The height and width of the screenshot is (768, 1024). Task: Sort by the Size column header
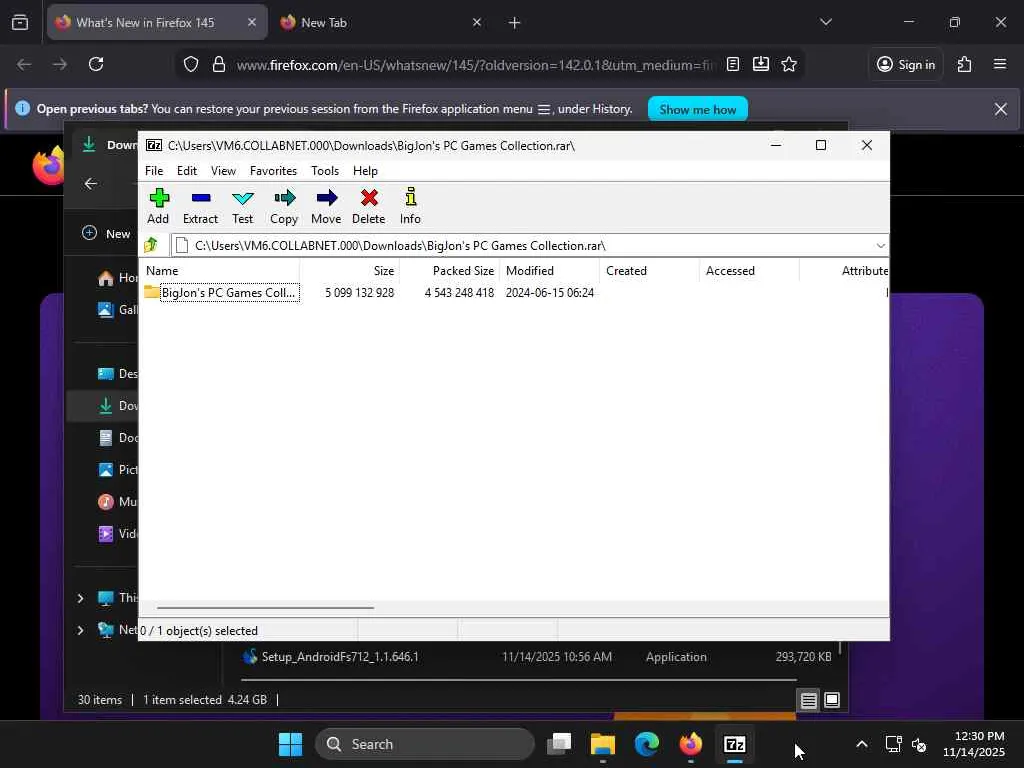350,270
